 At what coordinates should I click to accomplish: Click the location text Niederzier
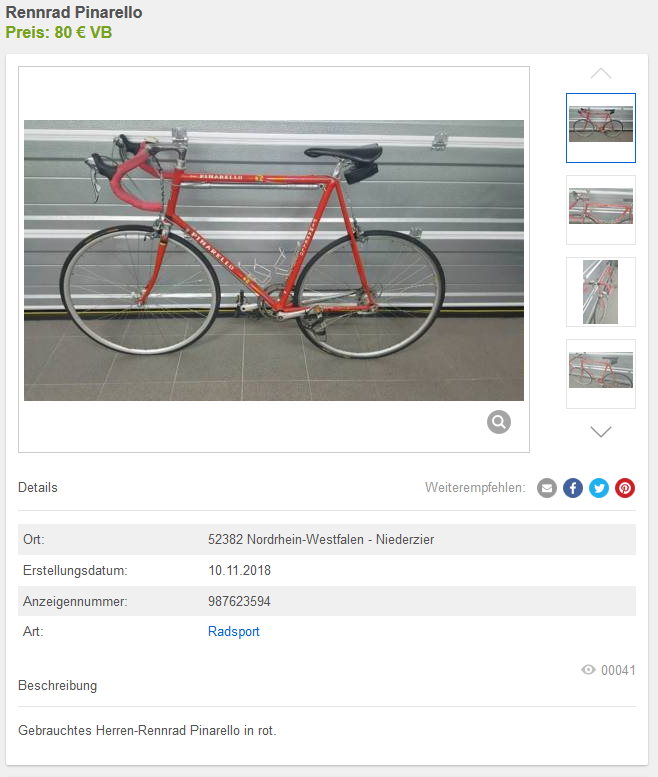tap(405, 539)
